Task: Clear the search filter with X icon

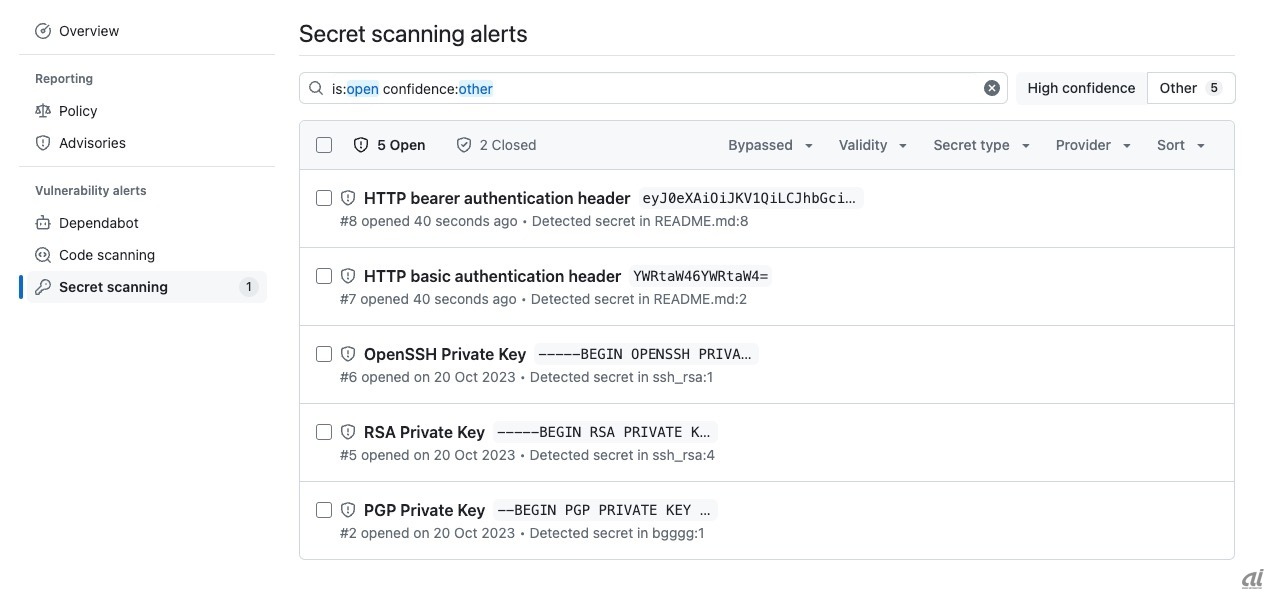Action: click(x=992, y=88)
